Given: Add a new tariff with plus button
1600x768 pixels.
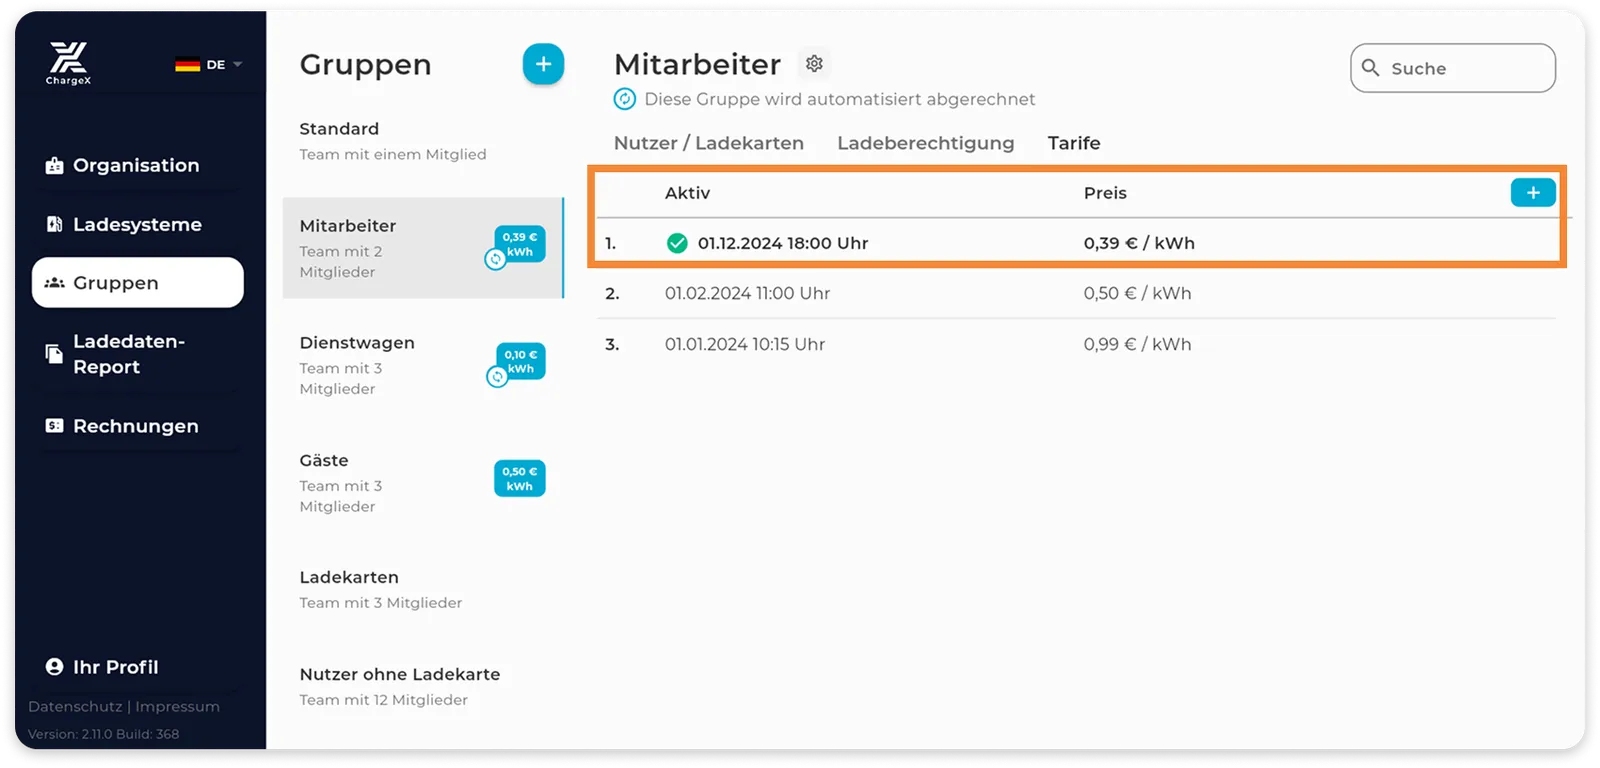Looking at the screenshot, I should tap(1533, 192).
